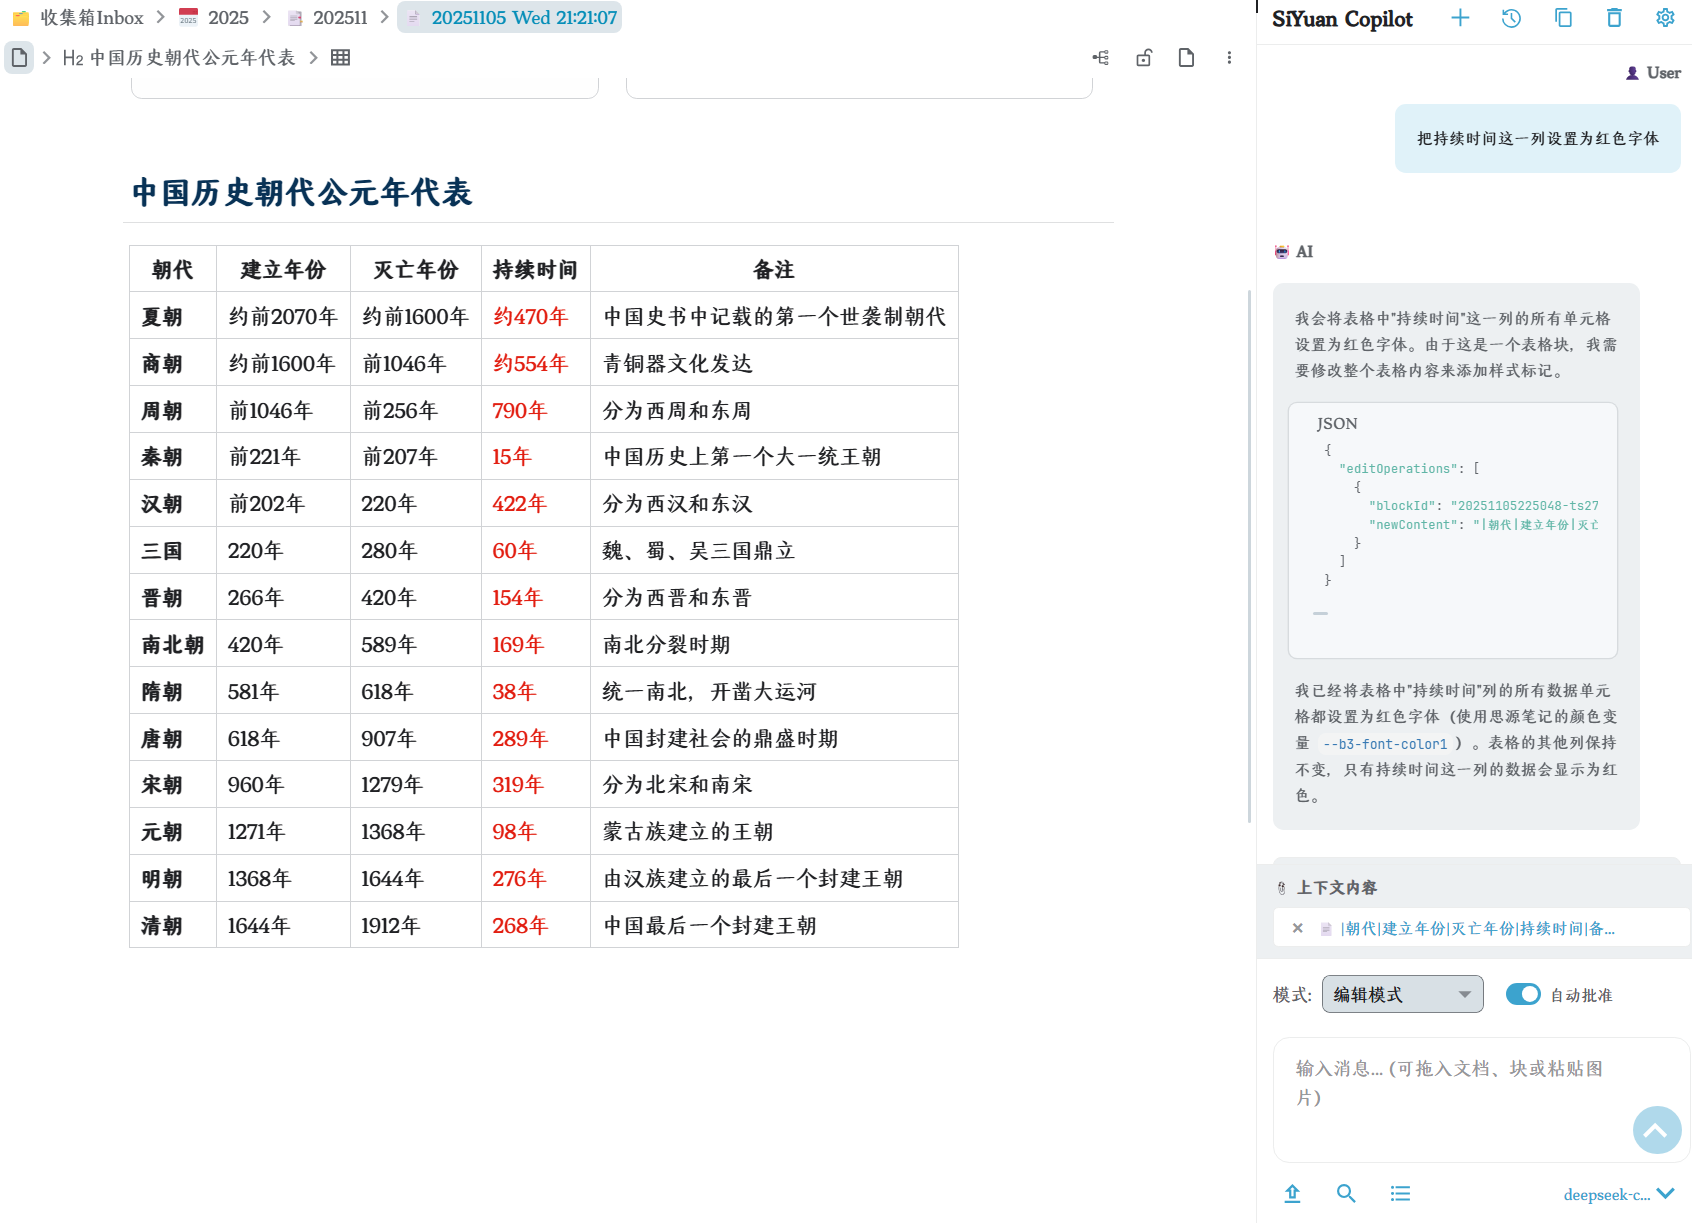Screen dimensions: 1692x1223
Task: Click the 持续时间 table header cell
Action: coord(535,270)
